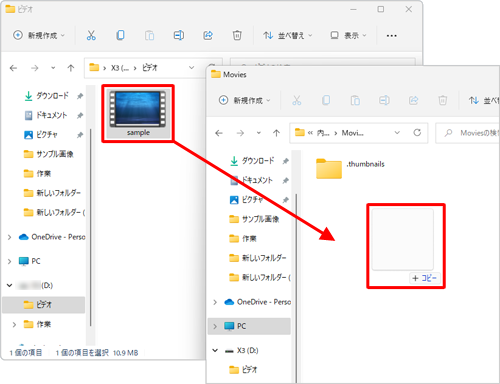The width and height of the screenshot is (500, 384).
Task: Click Rename icon in Movies window toolbar
Action: [x=384, y=100]
